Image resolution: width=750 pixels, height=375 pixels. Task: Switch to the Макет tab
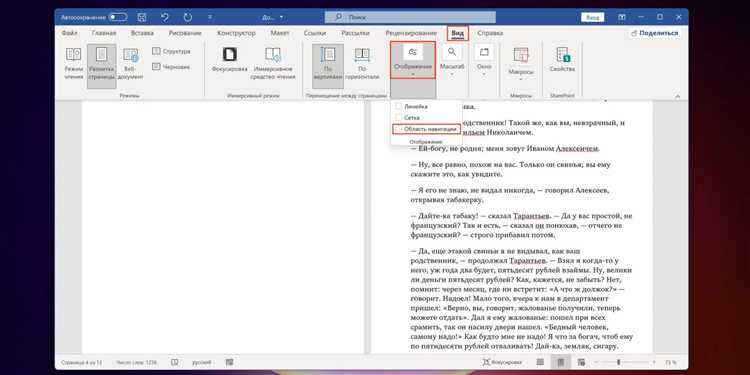pos(280,33)
